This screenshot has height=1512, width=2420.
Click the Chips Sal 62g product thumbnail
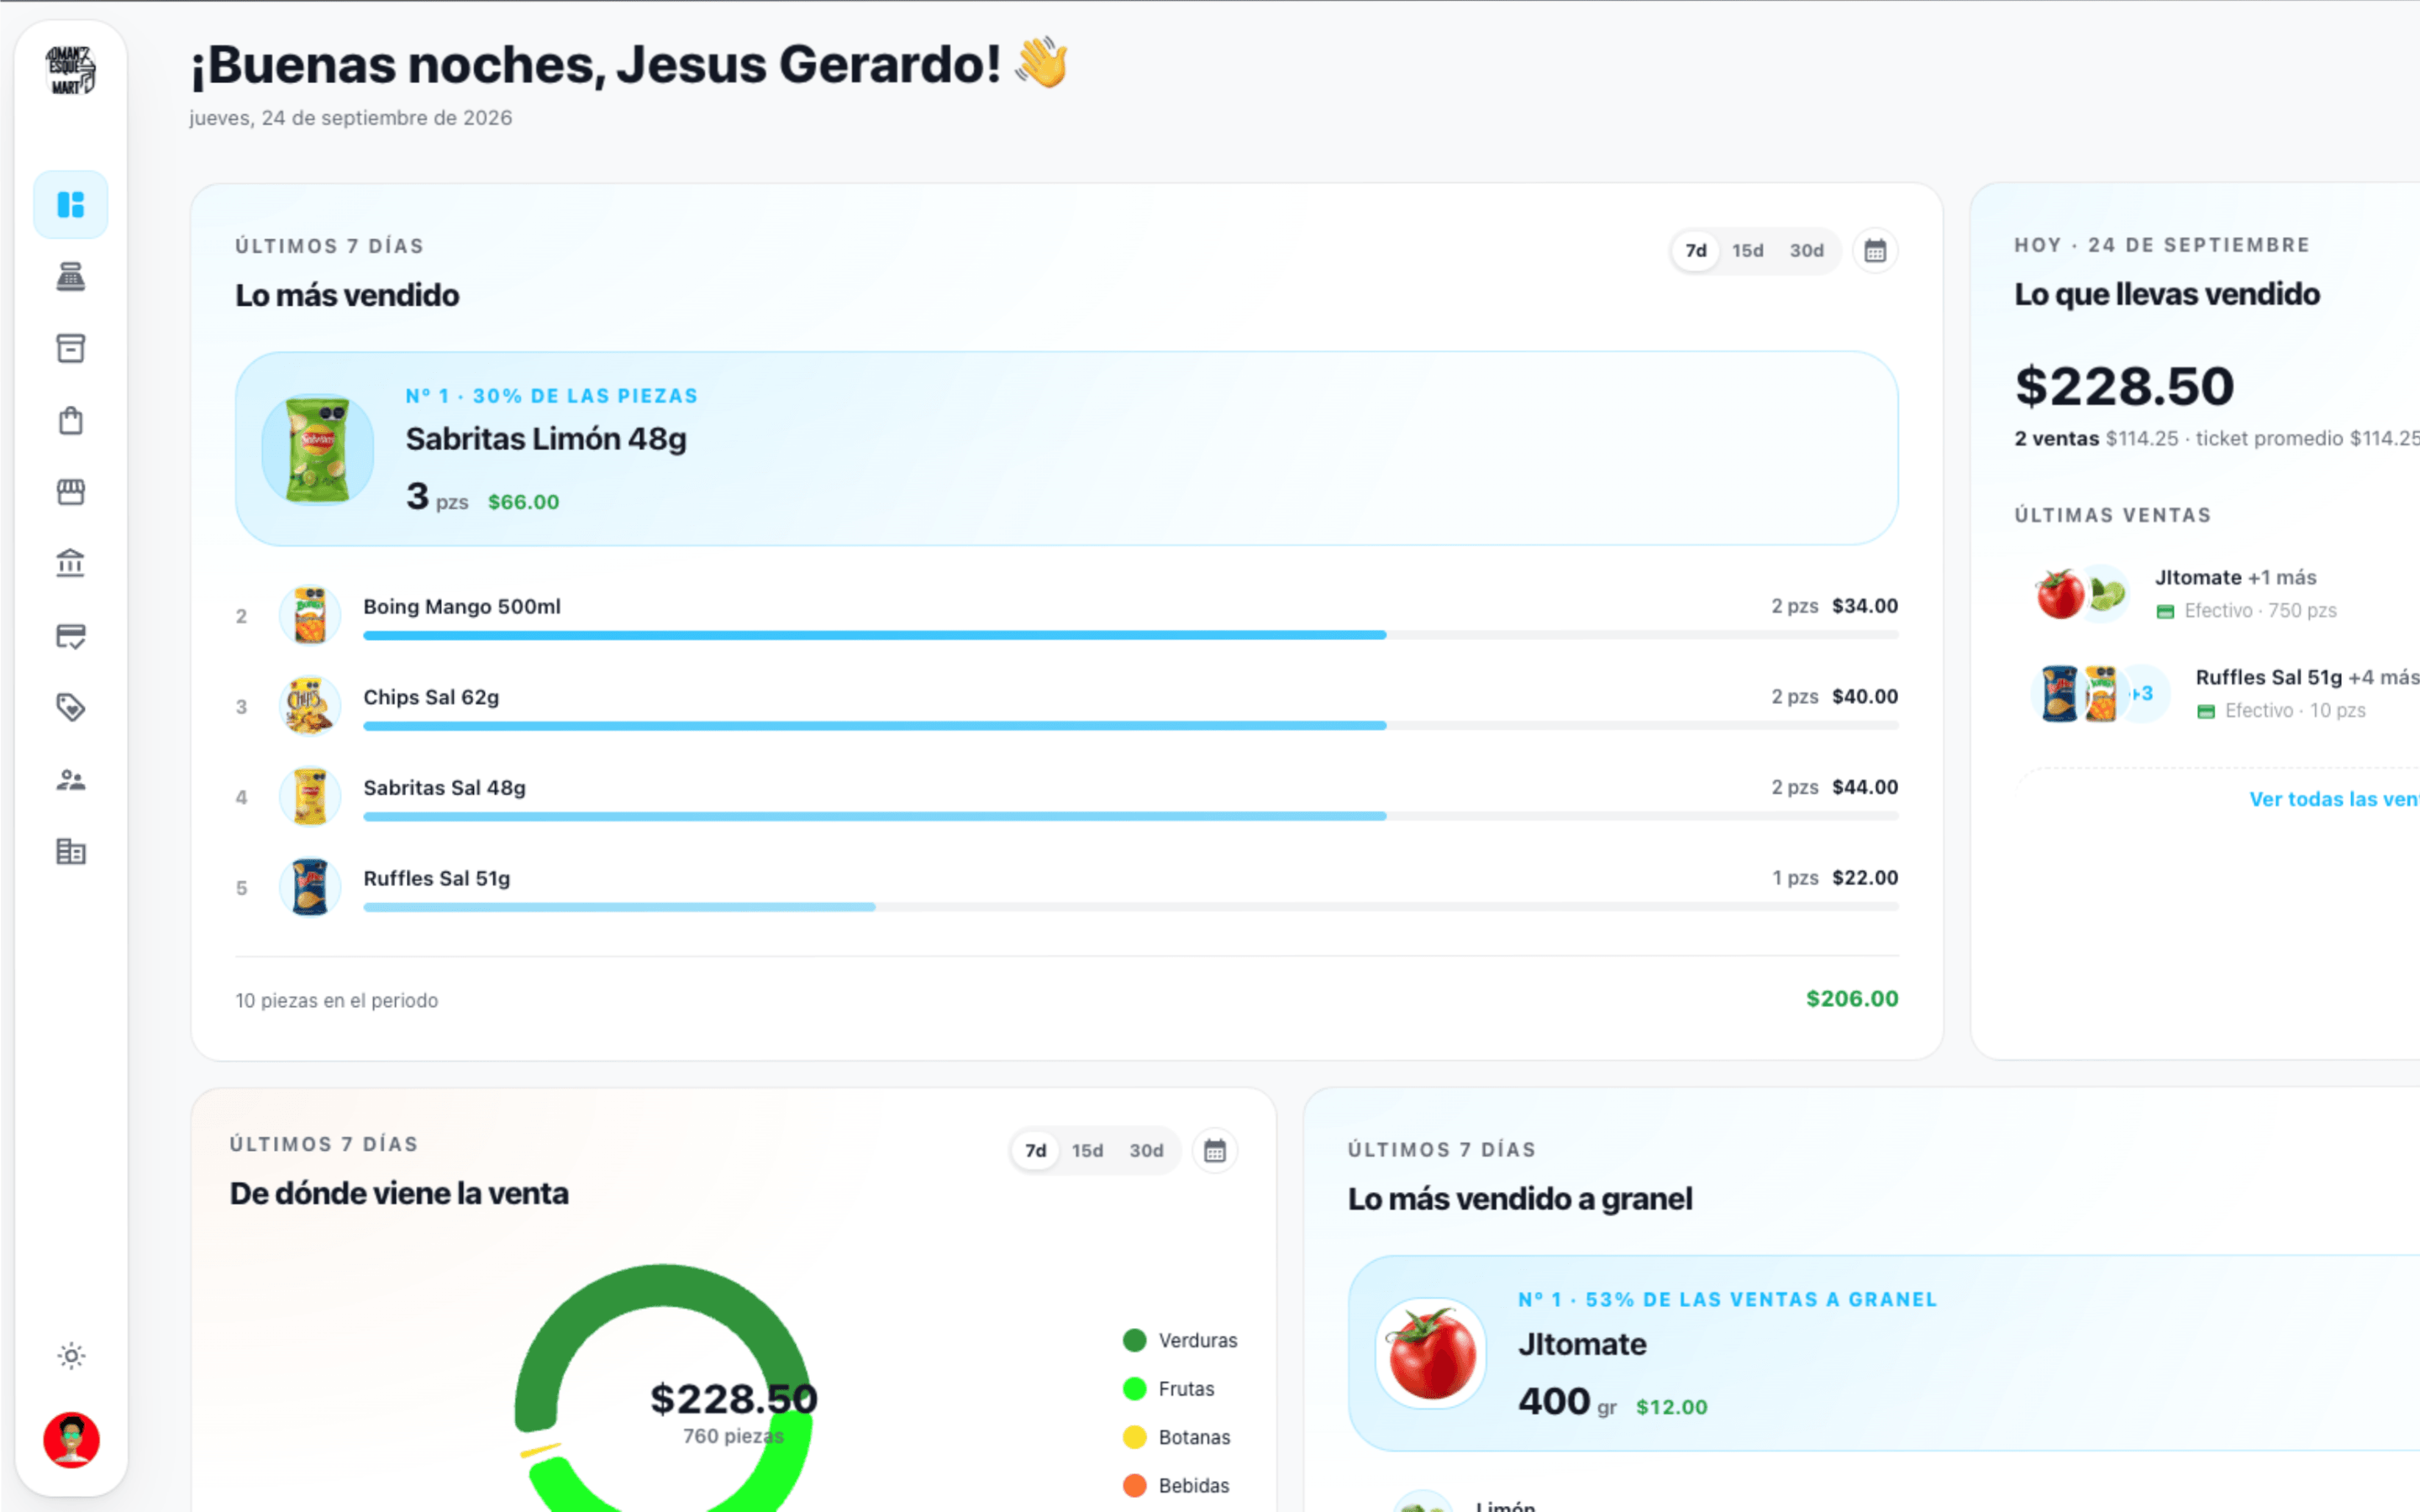(x=310, y=706)
